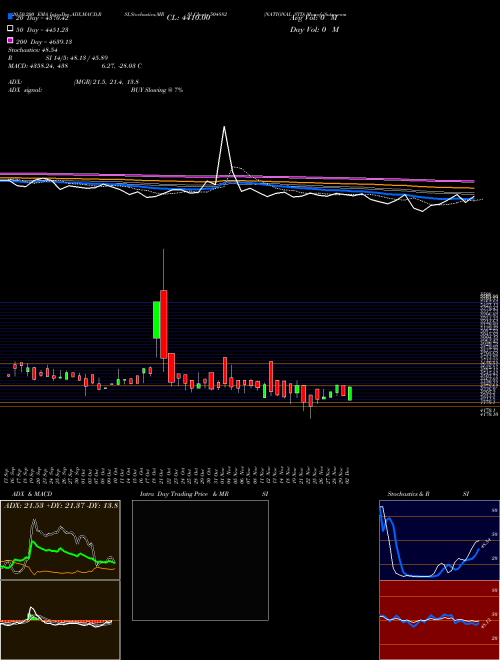This screenshot has width=500, height=660.
Task: Click the last green candlestick at 02 Dec
Action: pos(350,394)
